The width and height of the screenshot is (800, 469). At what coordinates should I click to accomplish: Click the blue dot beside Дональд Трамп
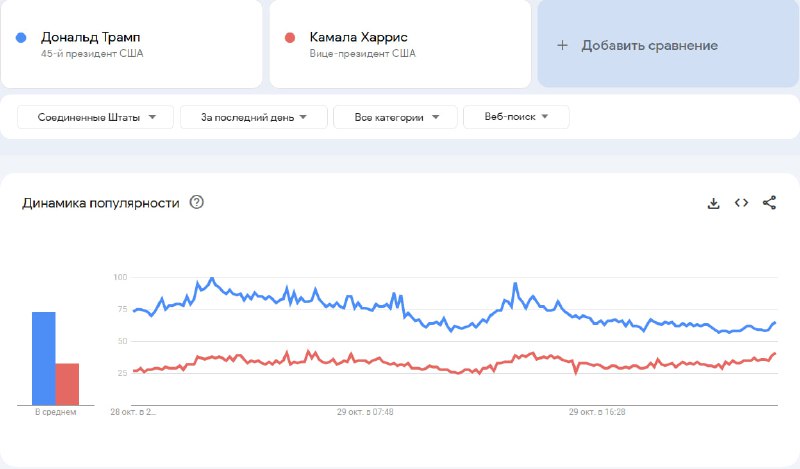[x=21, y=37]
